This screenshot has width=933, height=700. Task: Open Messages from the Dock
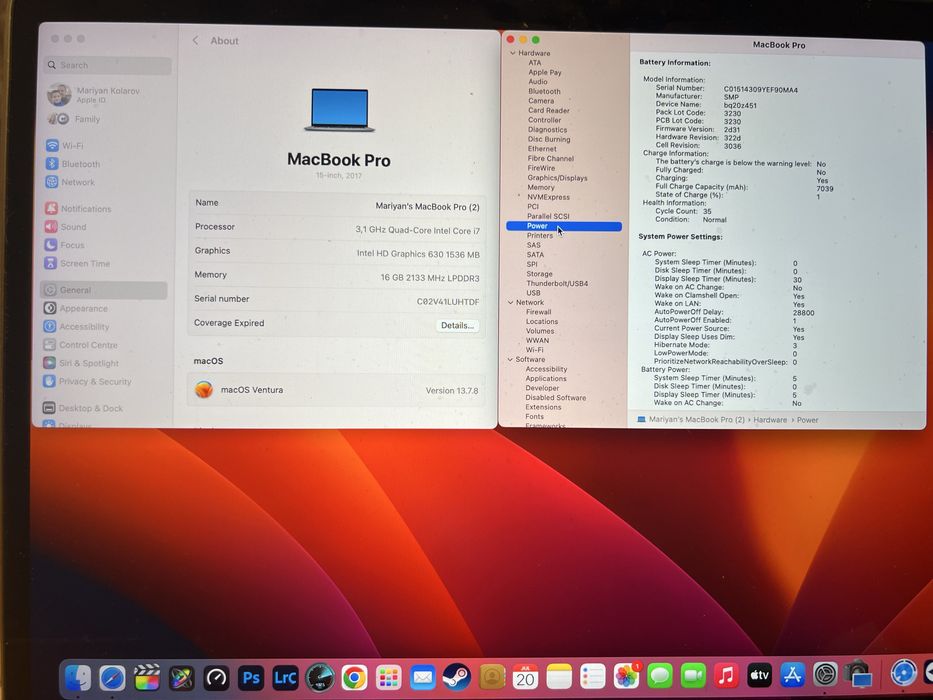coord(660,676)
